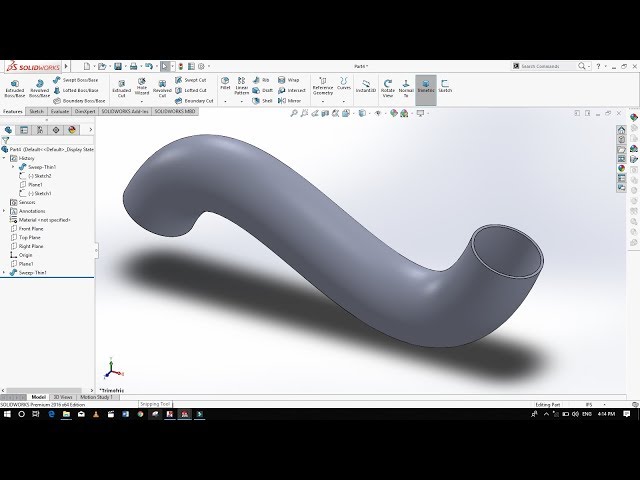Select Revolved Cut tool
The height and width of the screenshot is (480, 640).
(162, 88)
